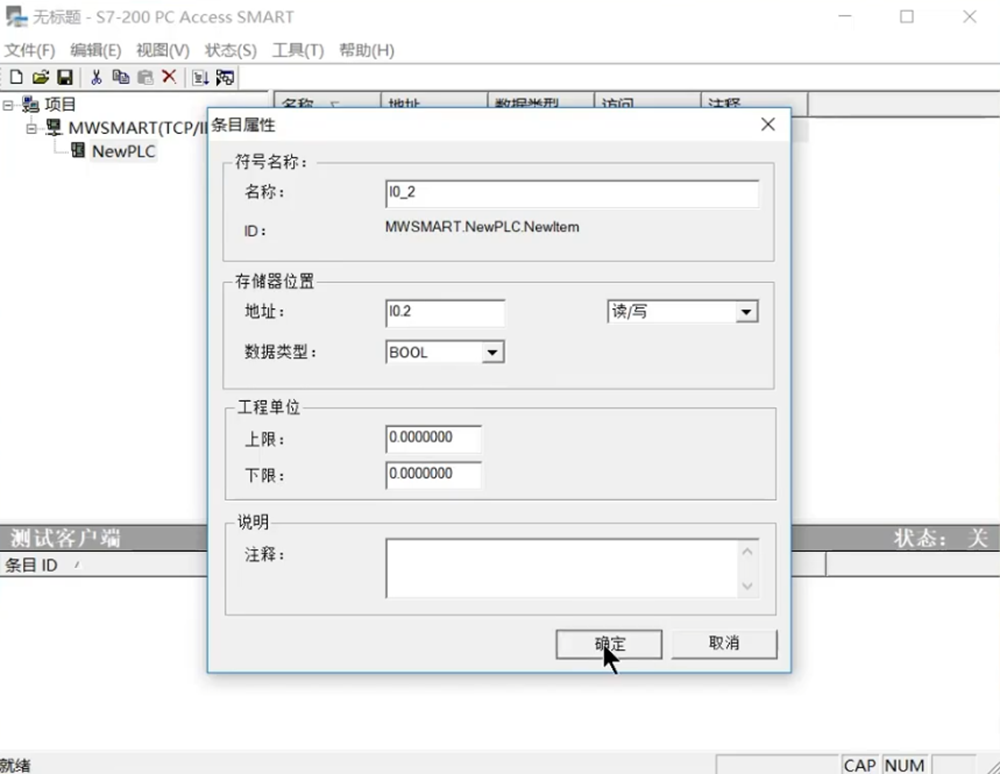Click the Save floppy disk icon
This screenshot has height=774, width=1000.
pos(64,77)
